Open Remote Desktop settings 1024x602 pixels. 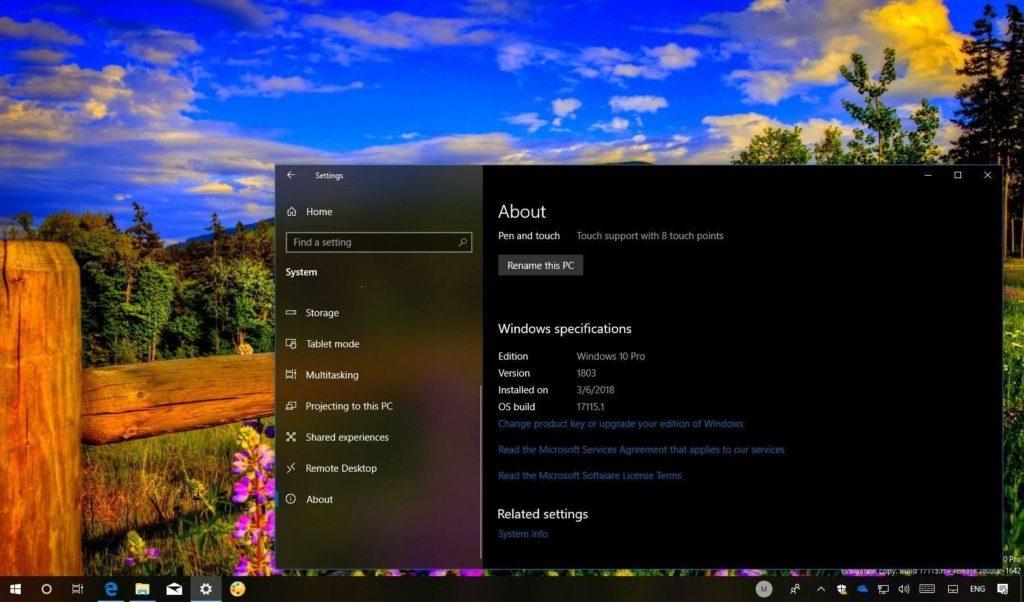[x=339, y=468]
